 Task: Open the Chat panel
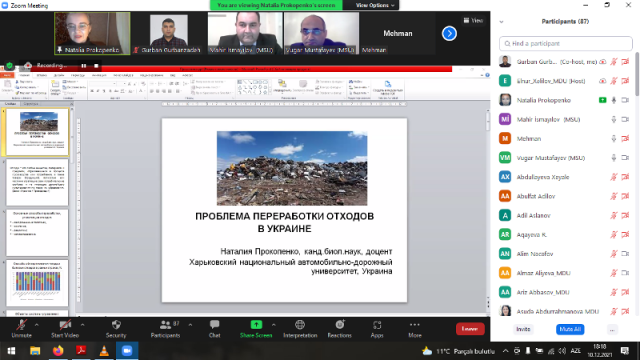click(x=214, y=329)
